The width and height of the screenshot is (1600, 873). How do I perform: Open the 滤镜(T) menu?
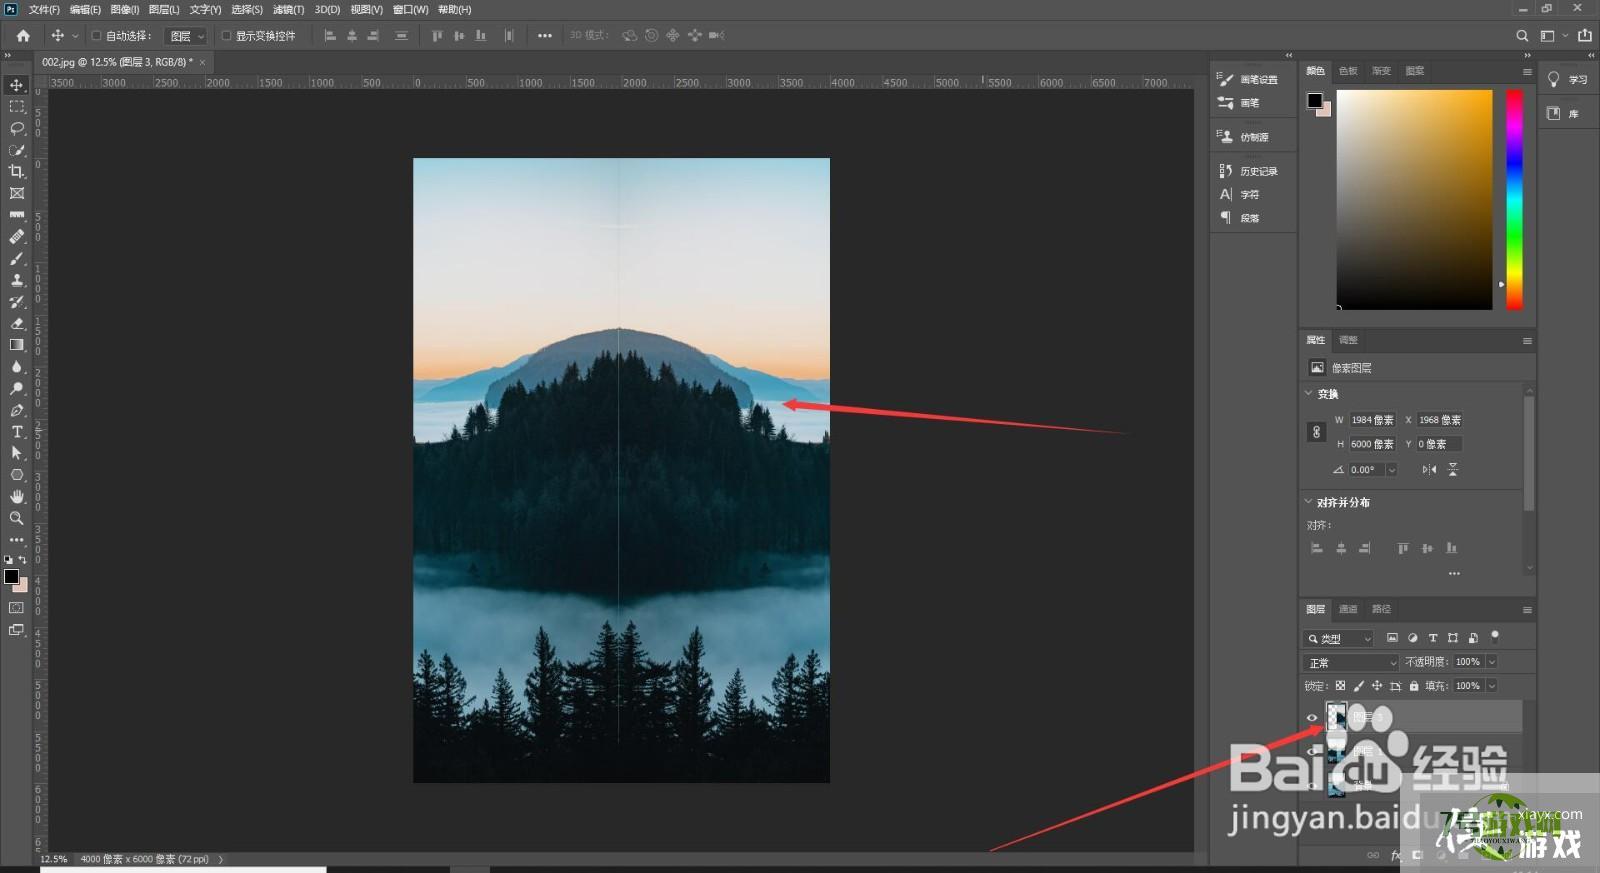click(288, 9)
